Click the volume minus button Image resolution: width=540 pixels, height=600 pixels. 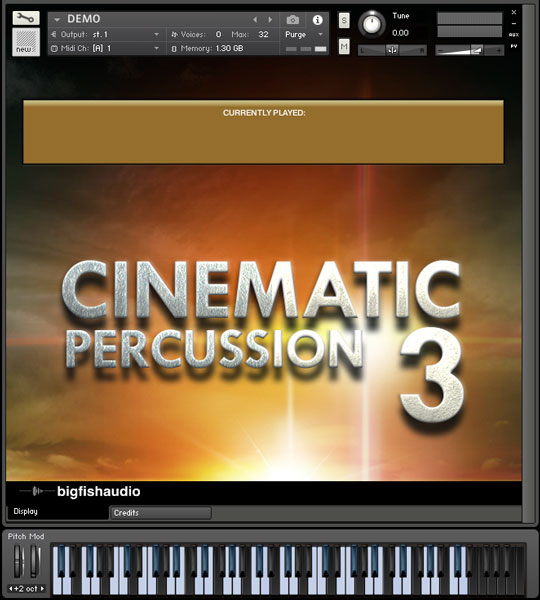pyautogui.click(x=440, y=50)
